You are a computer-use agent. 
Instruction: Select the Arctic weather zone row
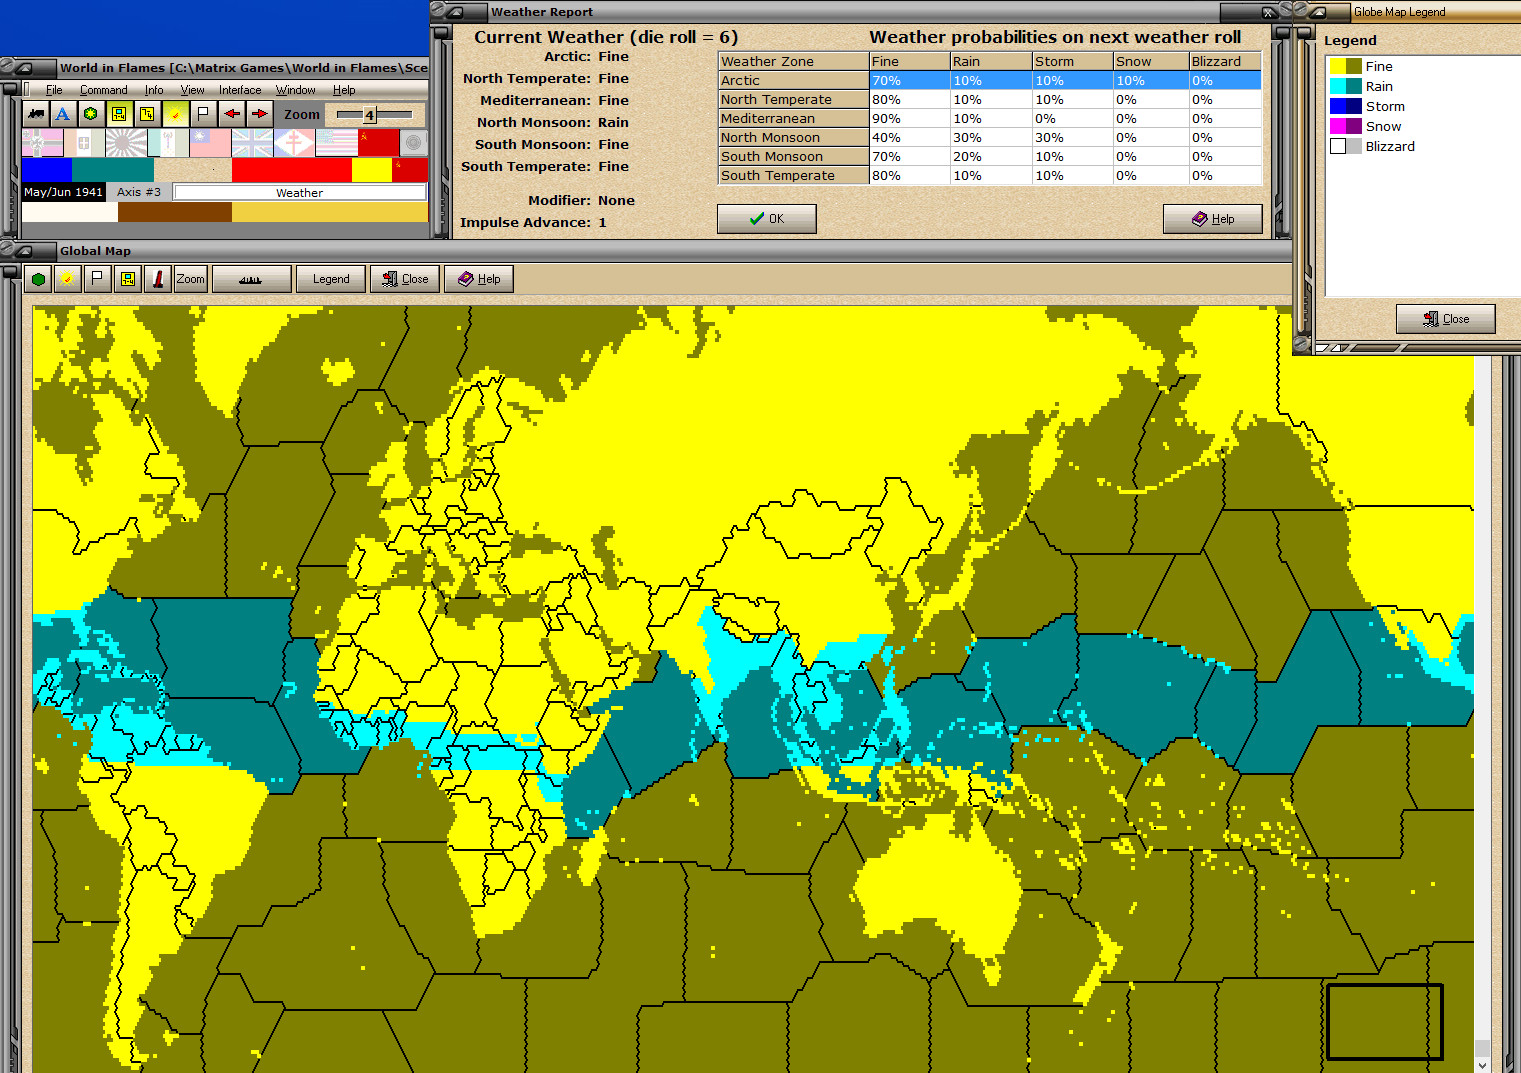tap(990, 80)
